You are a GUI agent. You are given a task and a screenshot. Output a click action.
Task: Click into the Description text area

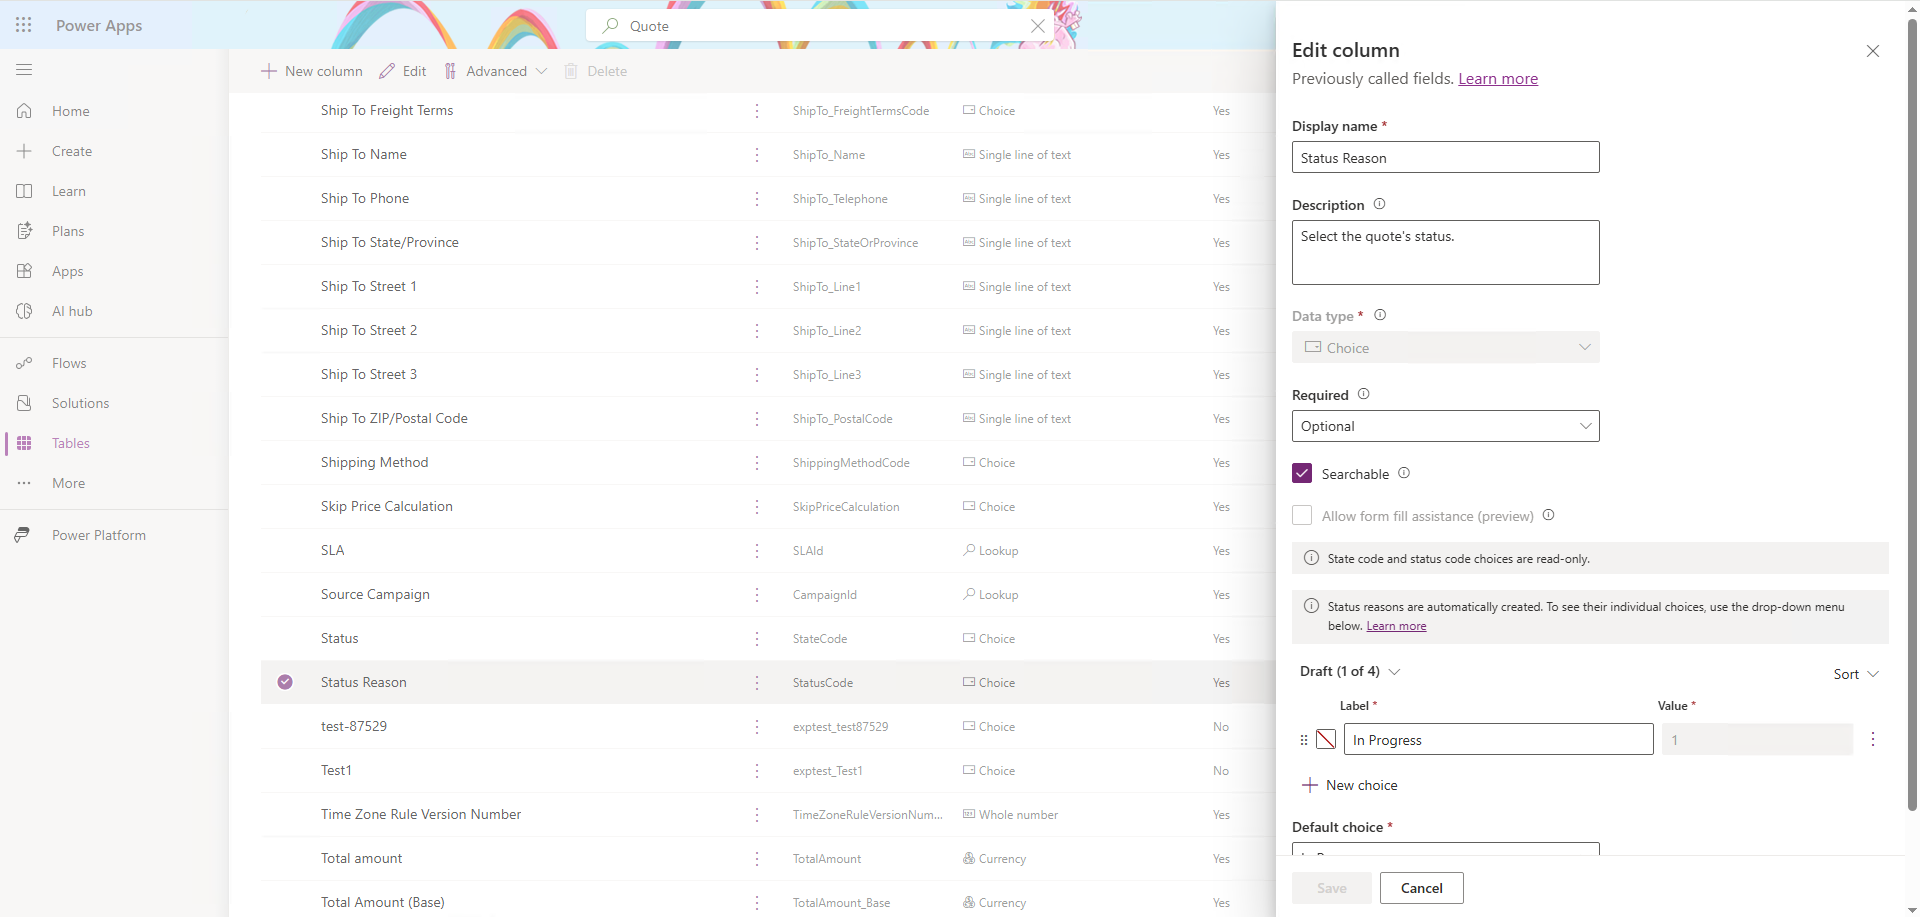tap(1446, 252)
